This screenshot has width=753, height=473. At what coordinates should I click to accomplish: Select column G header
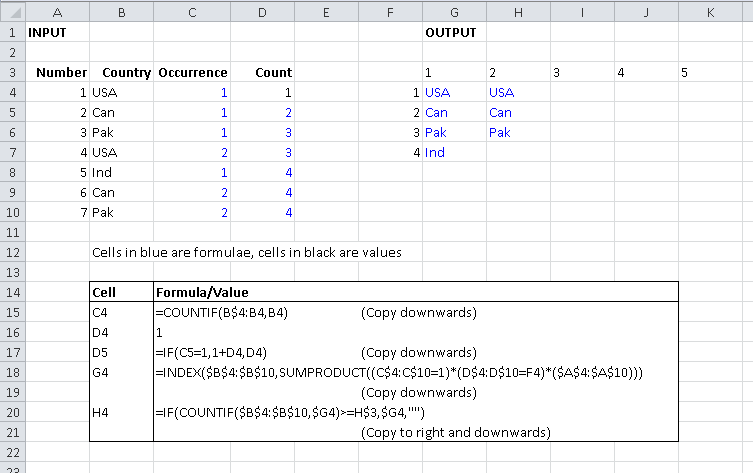[x=454, y=12]
